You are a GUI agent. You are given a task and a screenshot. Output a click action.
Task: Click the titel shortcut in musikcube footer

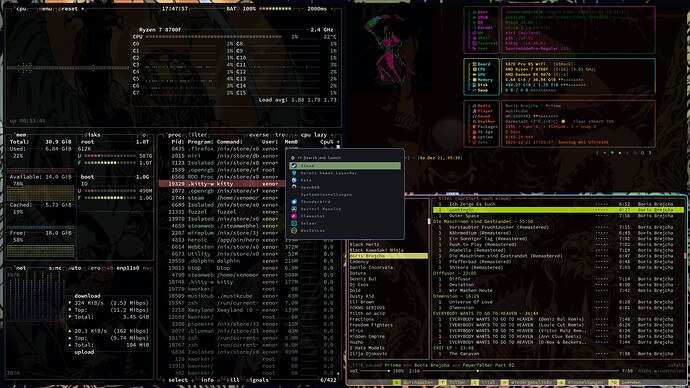(x=483, y=382)
